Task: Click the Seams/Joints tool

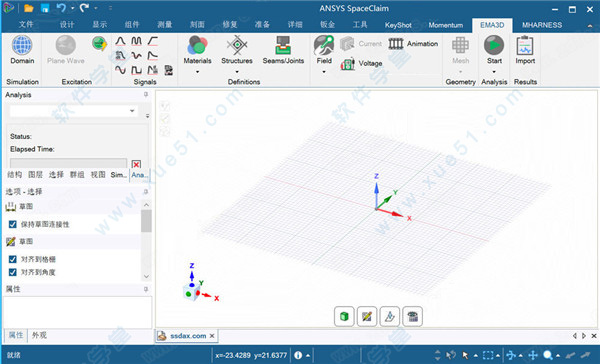Action: [x=283, y=50]
